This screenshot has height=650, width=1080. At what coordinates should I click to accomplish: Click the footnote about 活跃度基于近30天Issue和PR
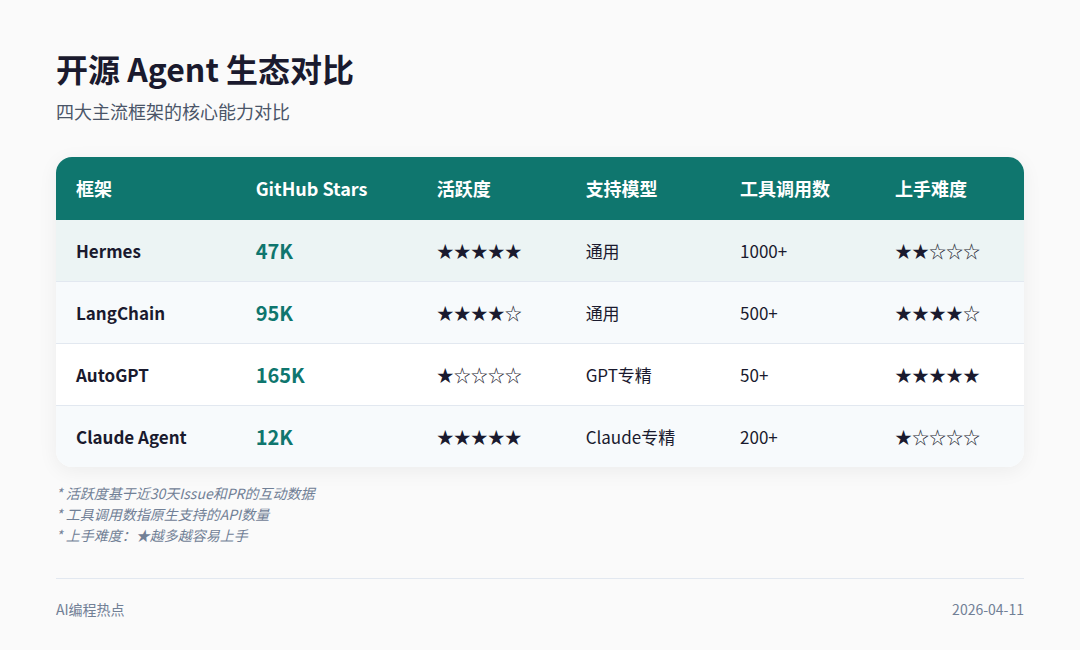pos(186,494)
